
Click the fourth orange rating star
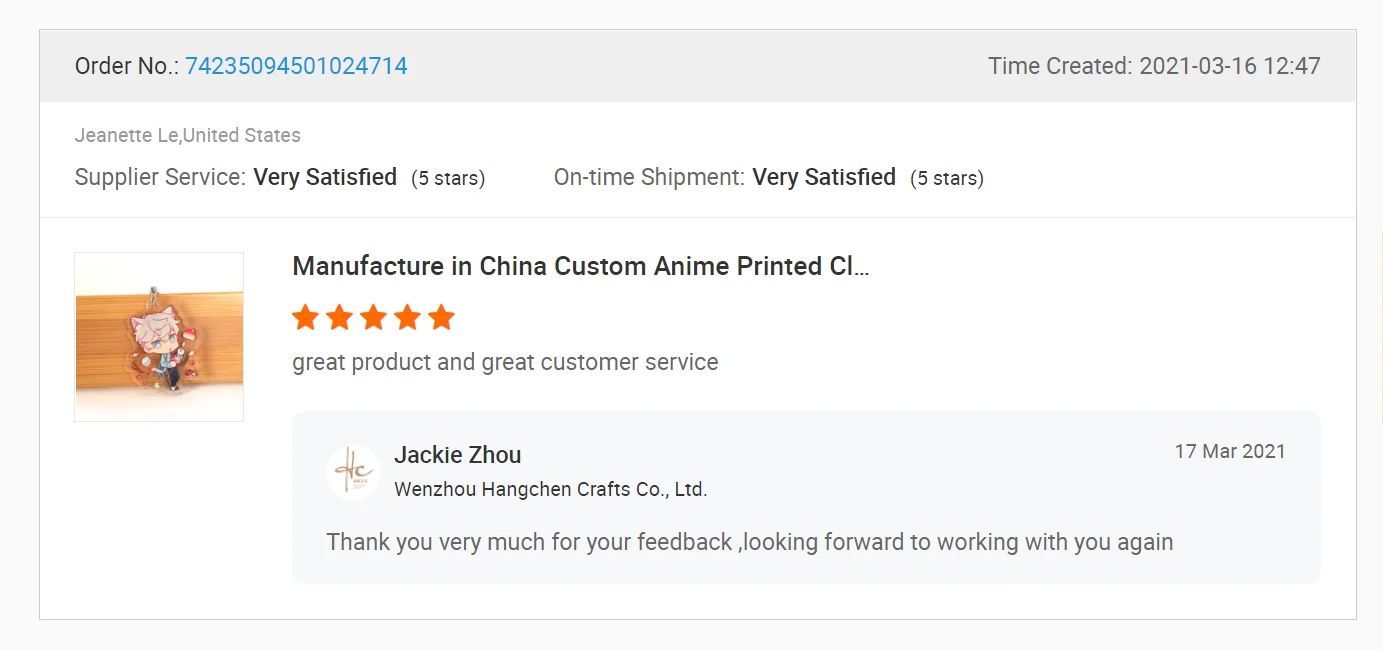coord(407,318)
